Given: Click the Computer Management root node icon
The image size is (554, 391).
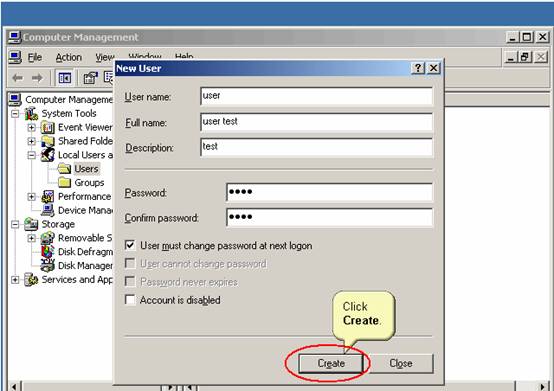Looking at the screenshot, I should point(15,100).
